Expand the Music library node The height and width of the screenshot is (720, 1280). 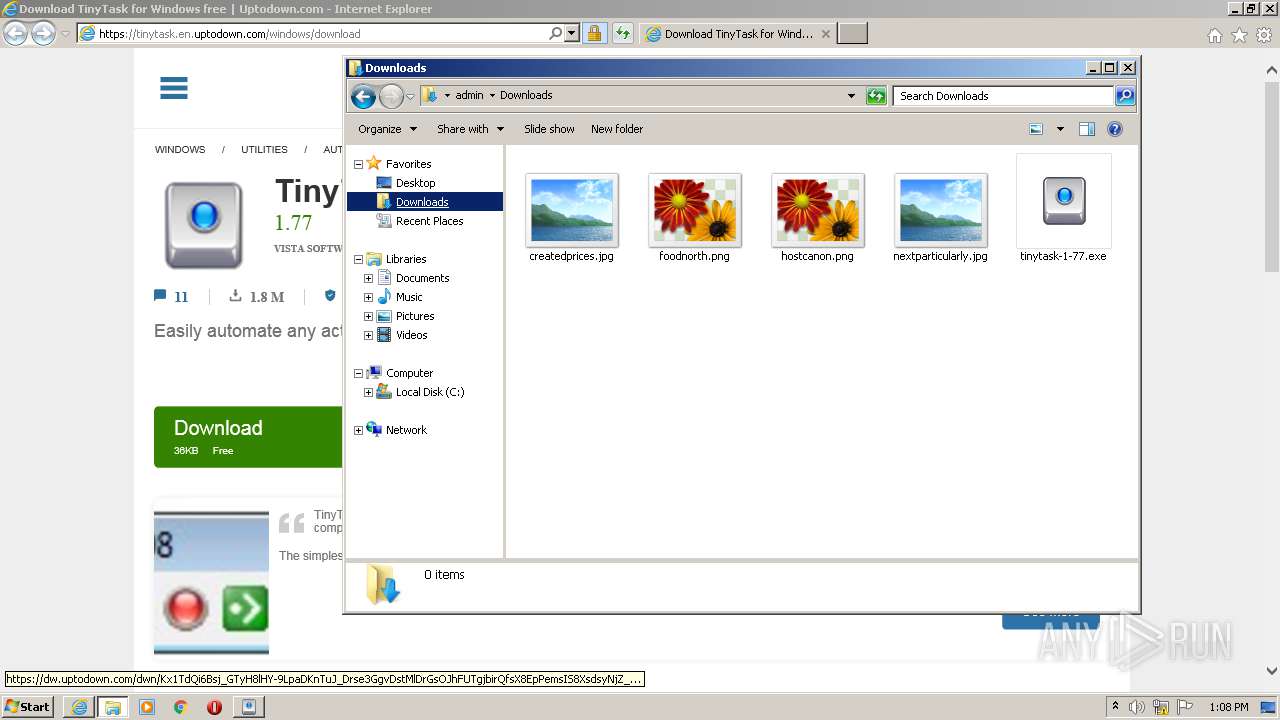click(x=368, y=297)
